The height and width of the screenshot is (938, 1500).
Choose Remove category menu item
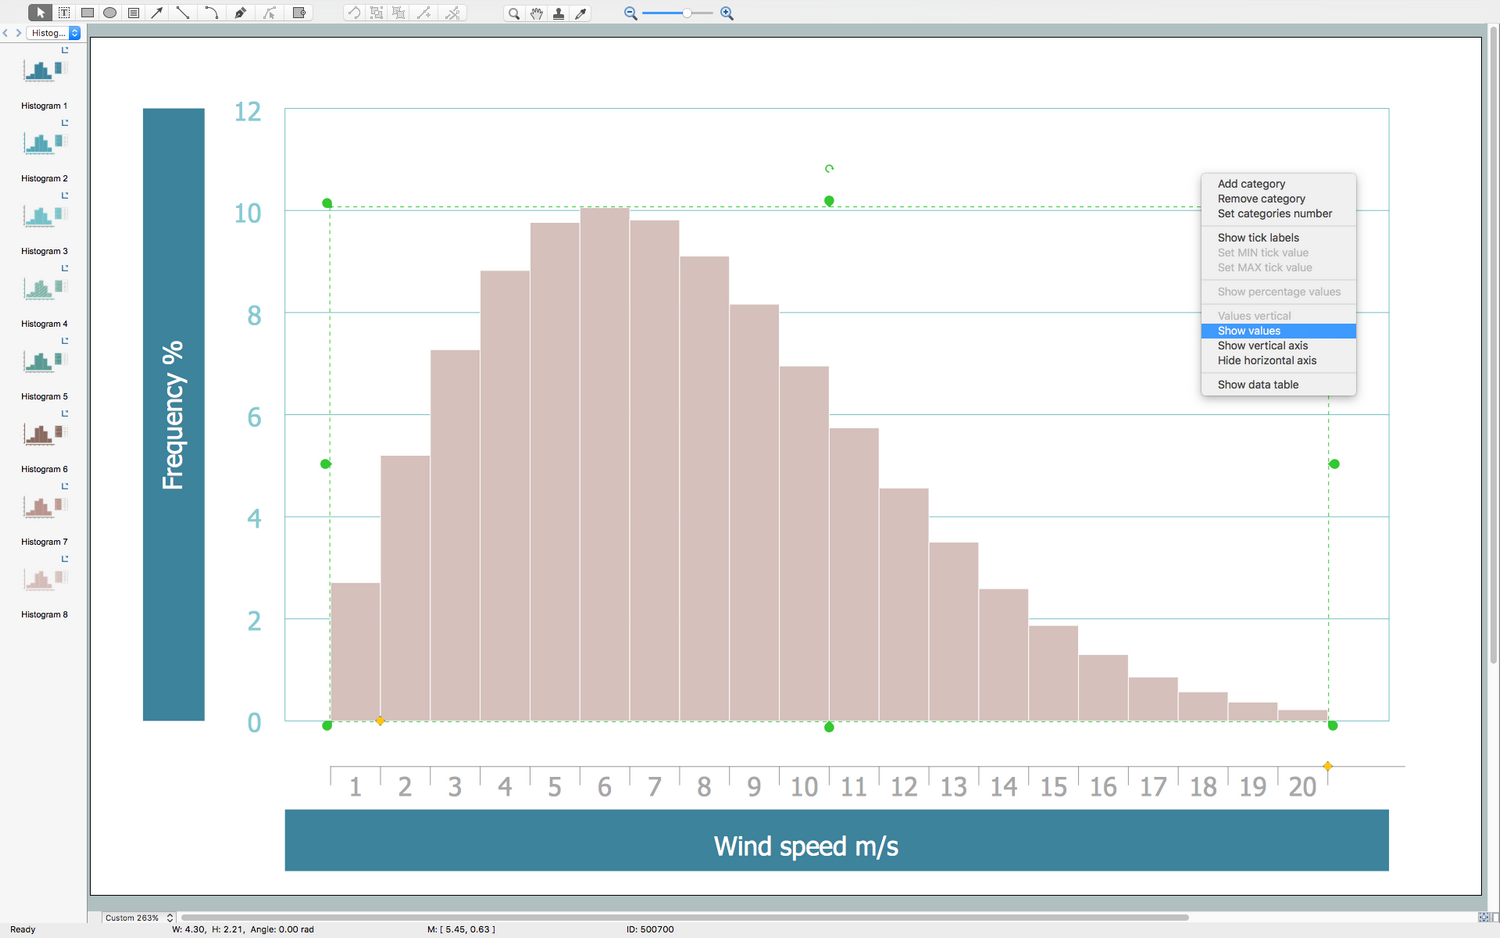(1261, 199)
